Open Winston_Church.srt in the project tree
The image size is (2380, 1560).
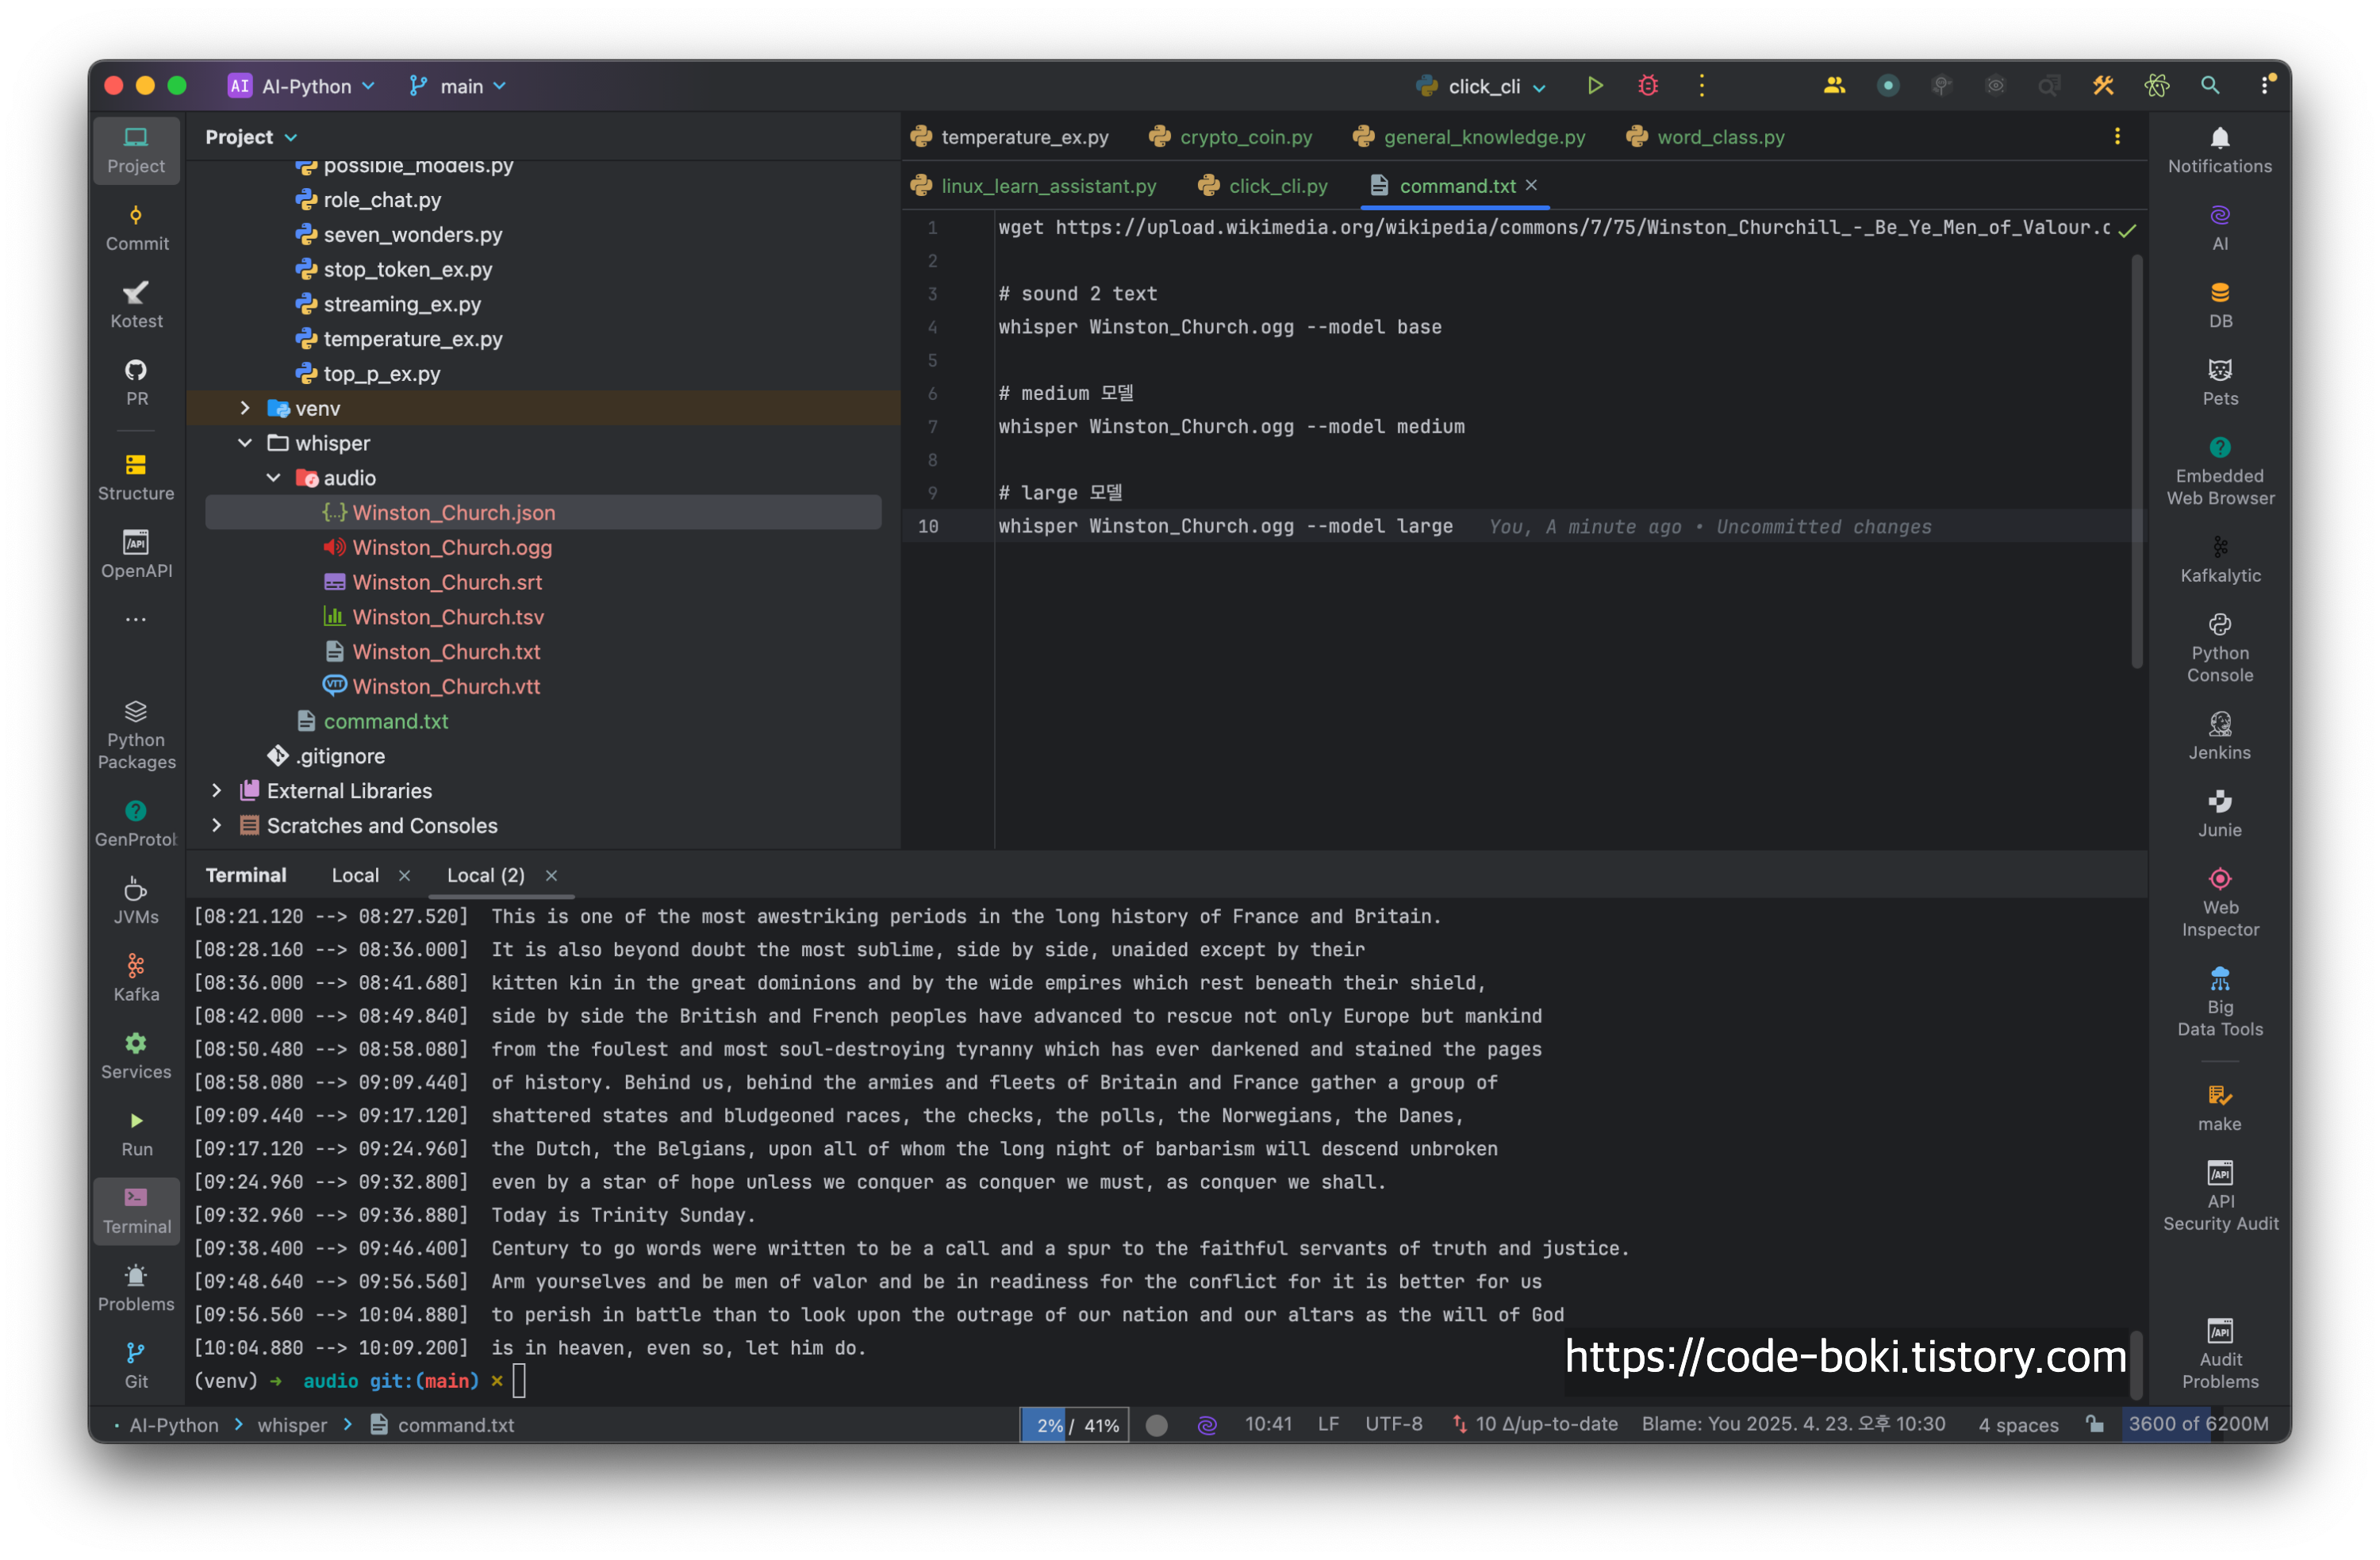point(446,582)
